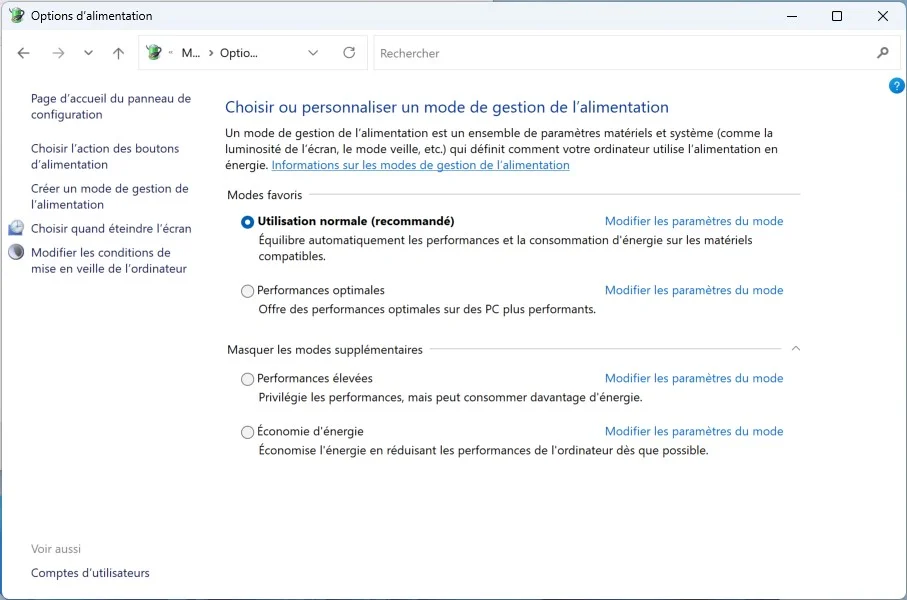This screenshot has height=600, width=907.
Task: Click heading Choisir ou personnaliser un mode
Action: tap(447, 107)
